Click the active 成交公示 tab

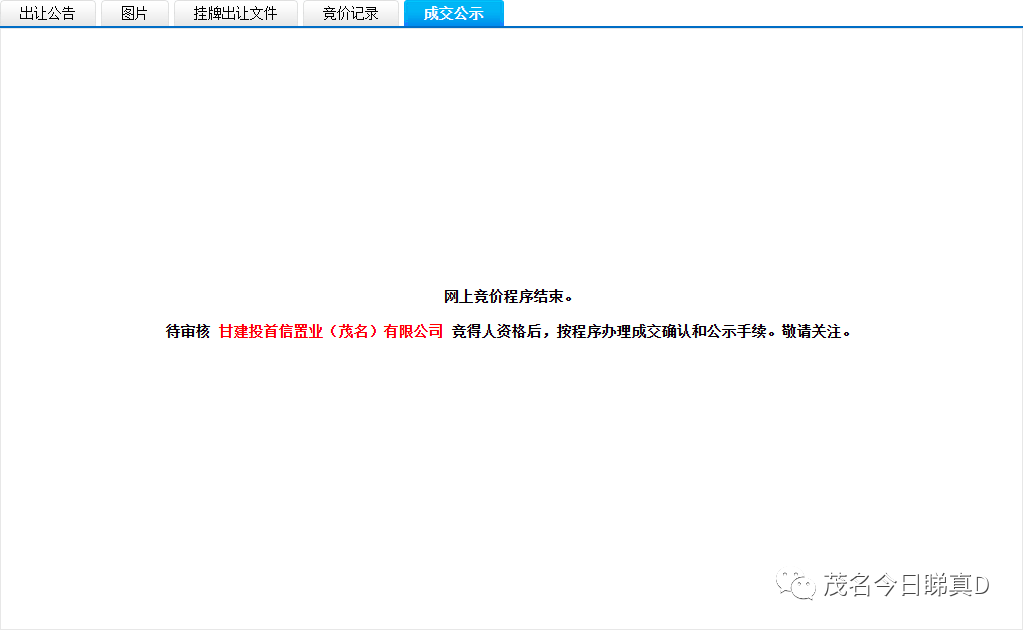[x=453, y=14]
